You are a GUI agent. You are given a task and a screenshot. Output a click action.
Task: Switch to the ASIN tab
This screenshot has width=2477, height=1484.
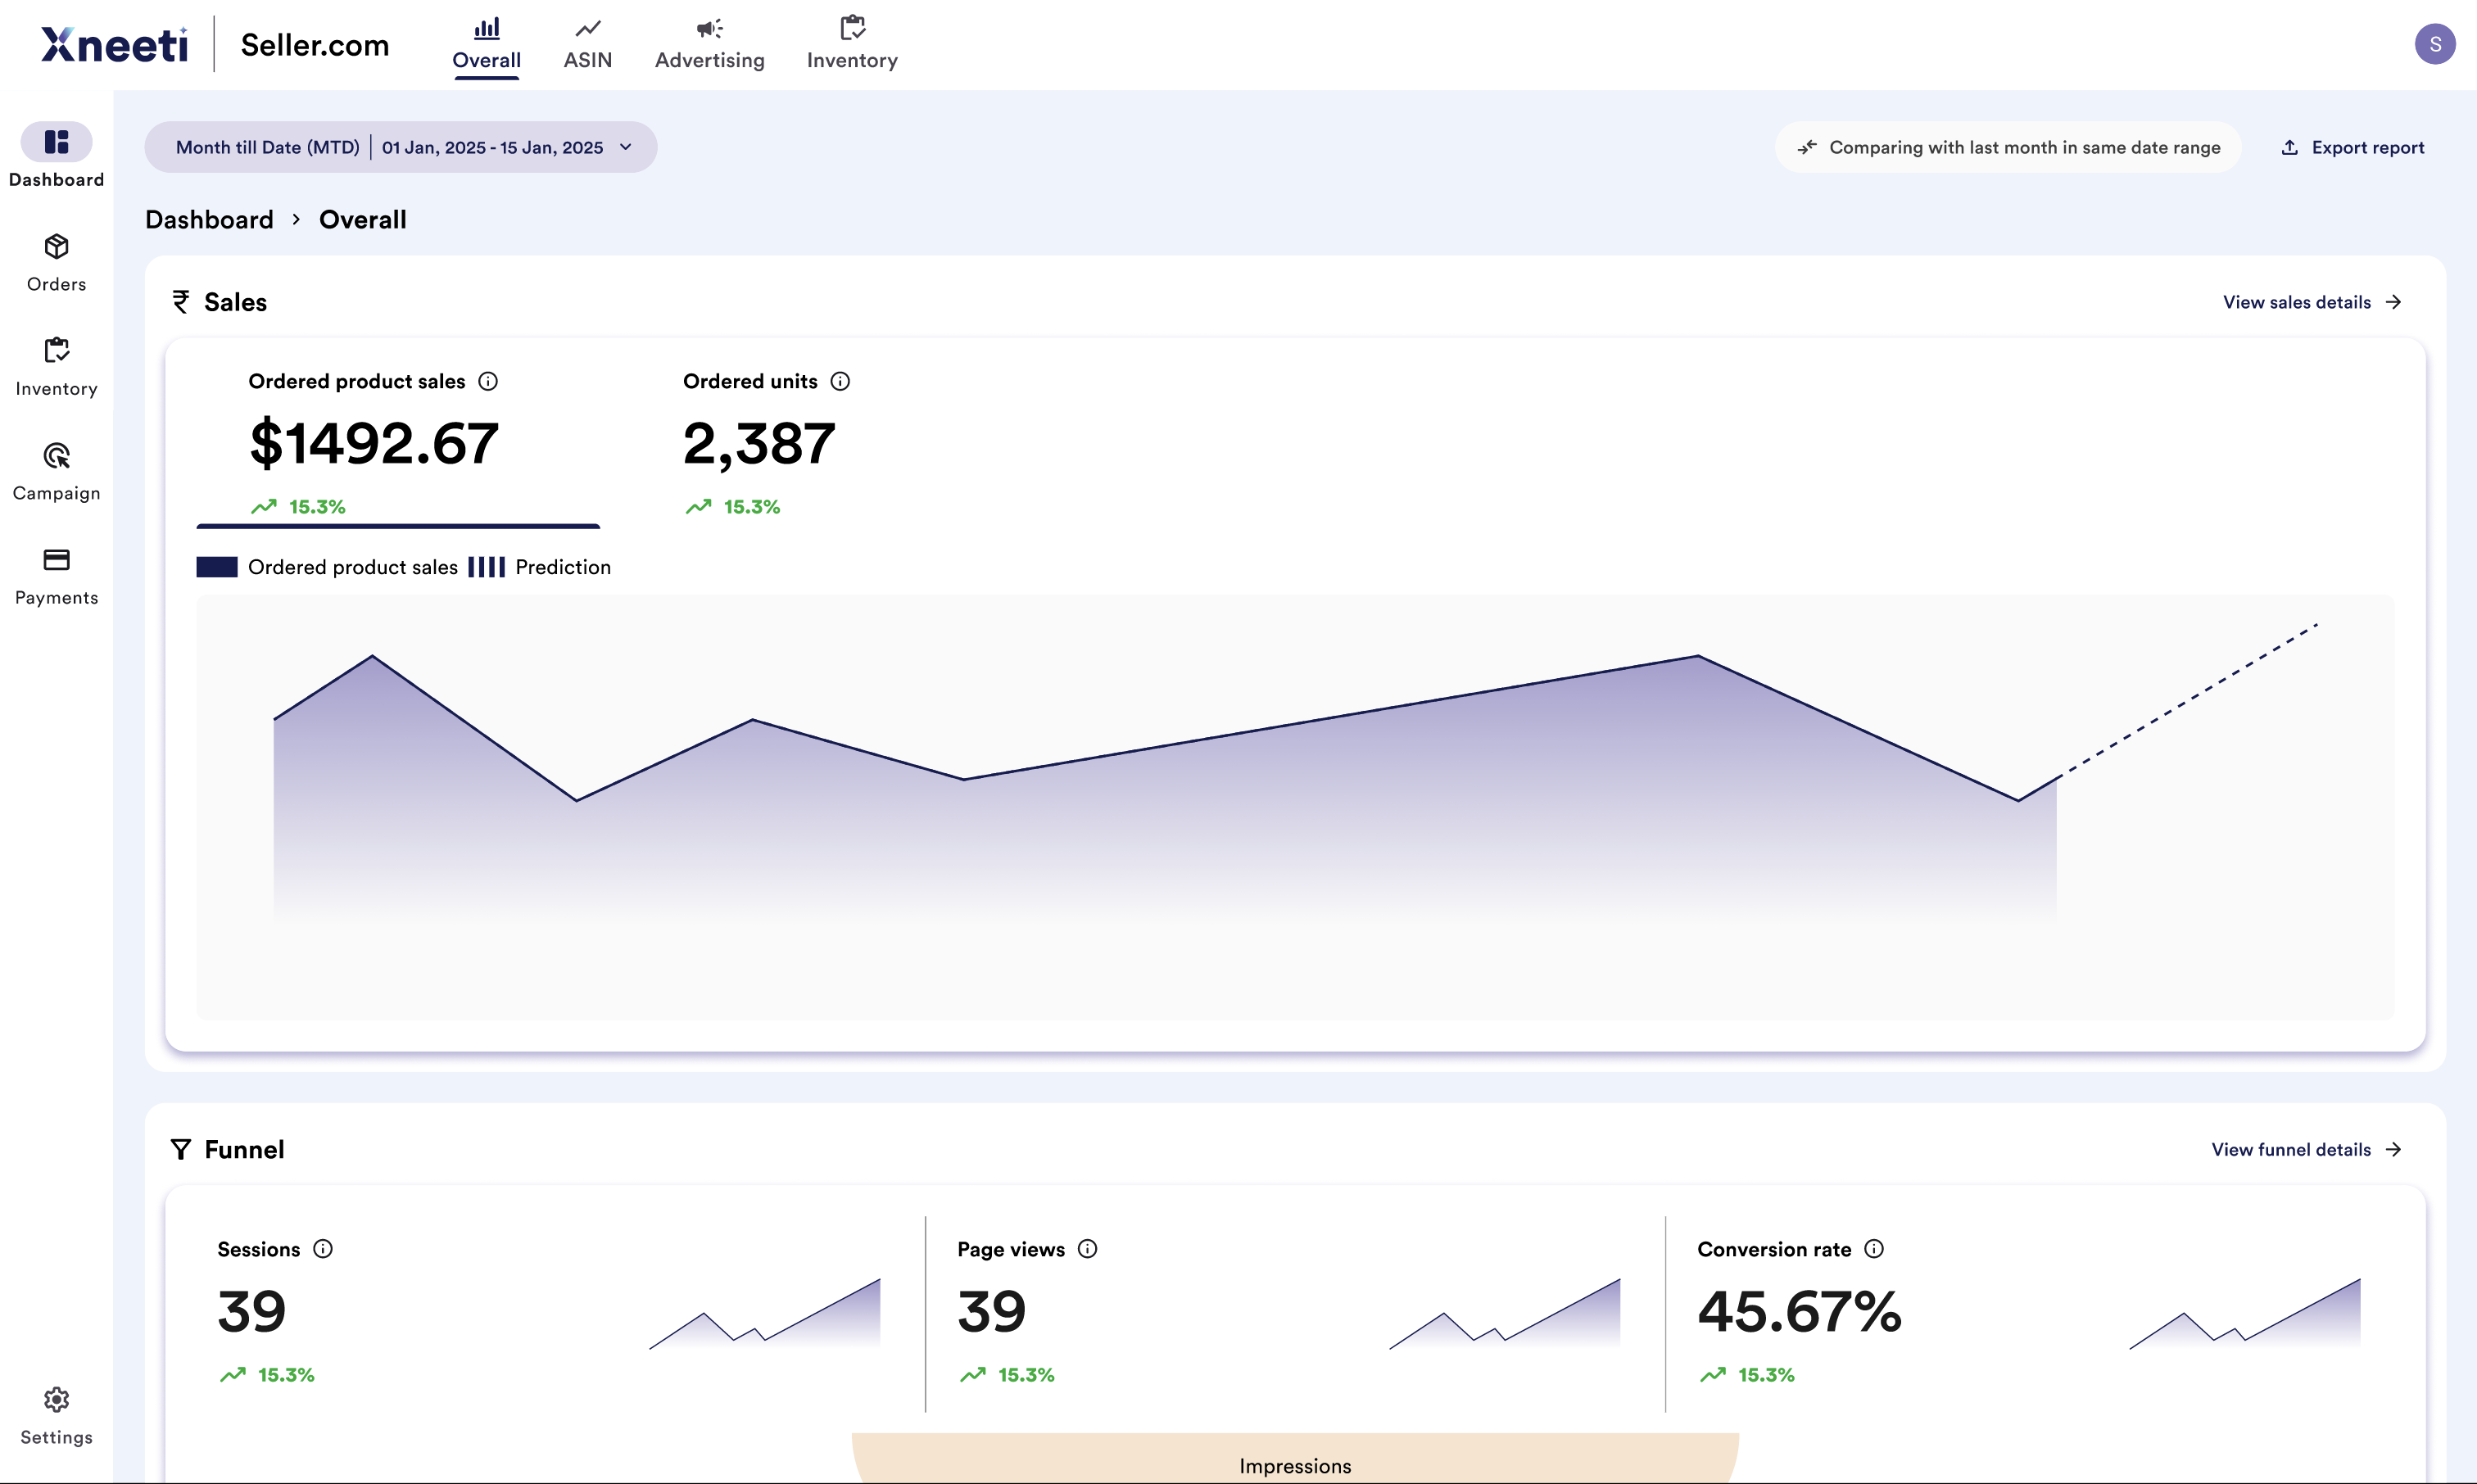pyautogui.click(x=587, y=44)
